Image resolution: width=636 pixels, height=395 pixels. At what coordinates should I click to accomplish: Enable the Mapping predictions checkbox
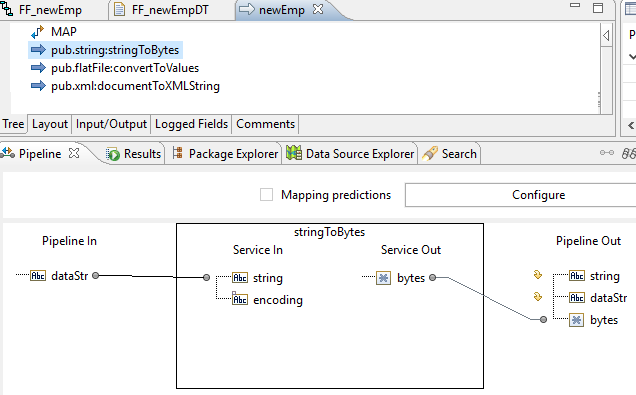tap(266, 195)
